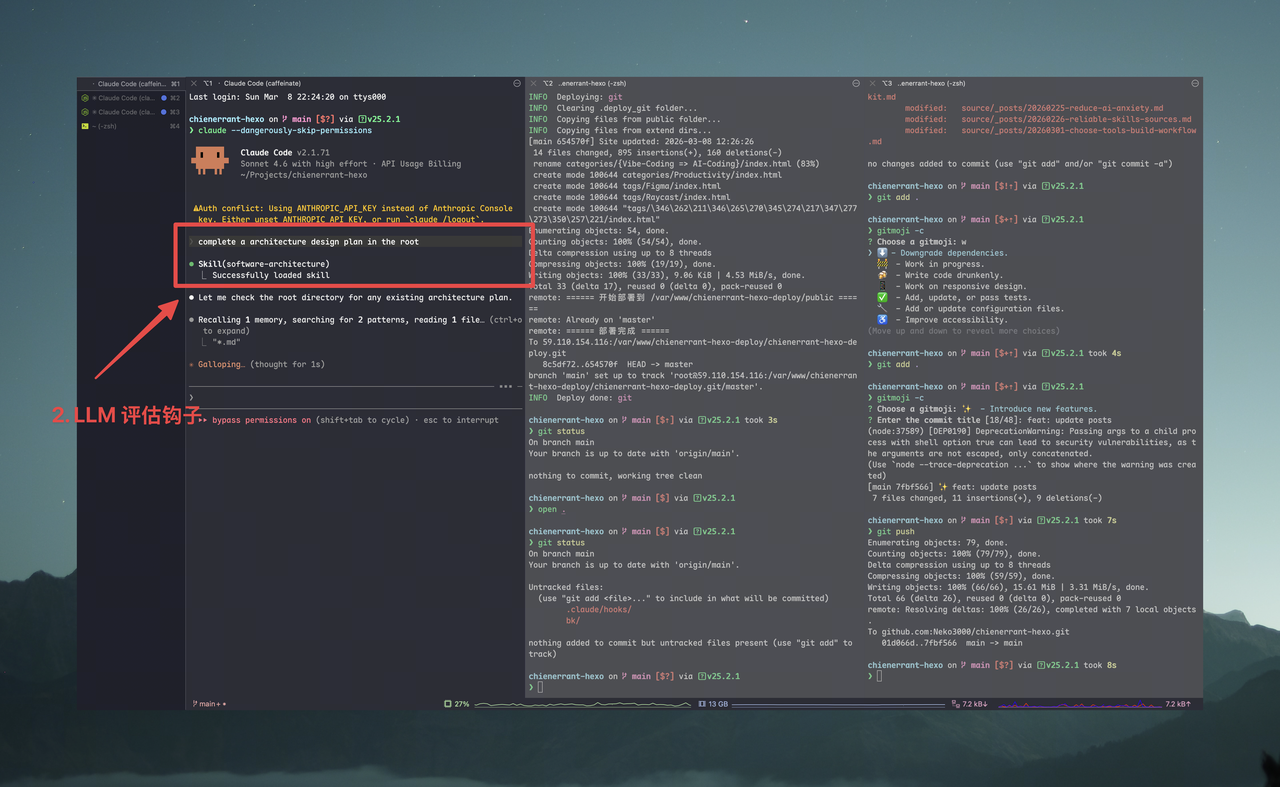Click the CPU usage 27% status indicator

coord(456,704)
